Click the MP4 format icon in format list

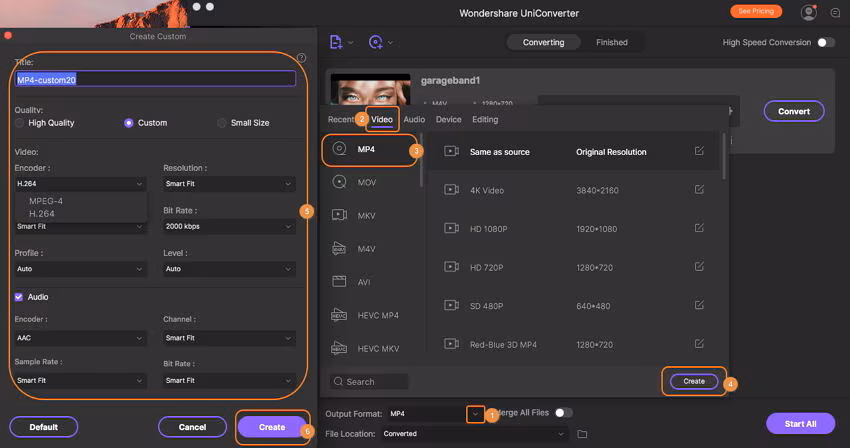[x=339, y=149]
